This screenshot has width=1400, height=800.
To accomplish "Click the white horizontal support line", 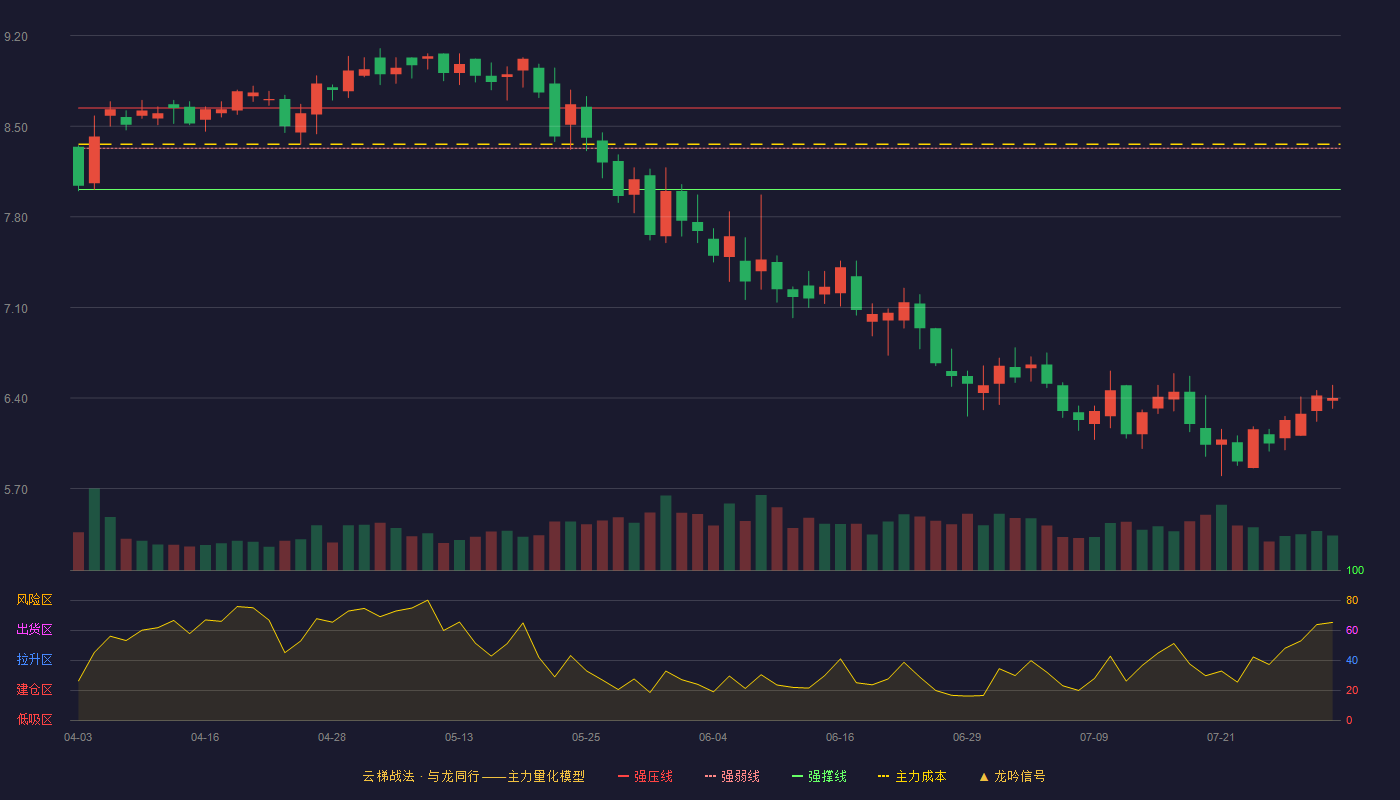I will [x=709, y=189].
